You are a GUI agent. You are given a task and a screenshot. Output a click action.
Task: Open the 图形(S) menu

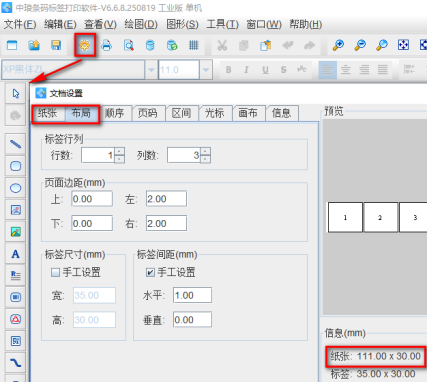coord(182,24)
